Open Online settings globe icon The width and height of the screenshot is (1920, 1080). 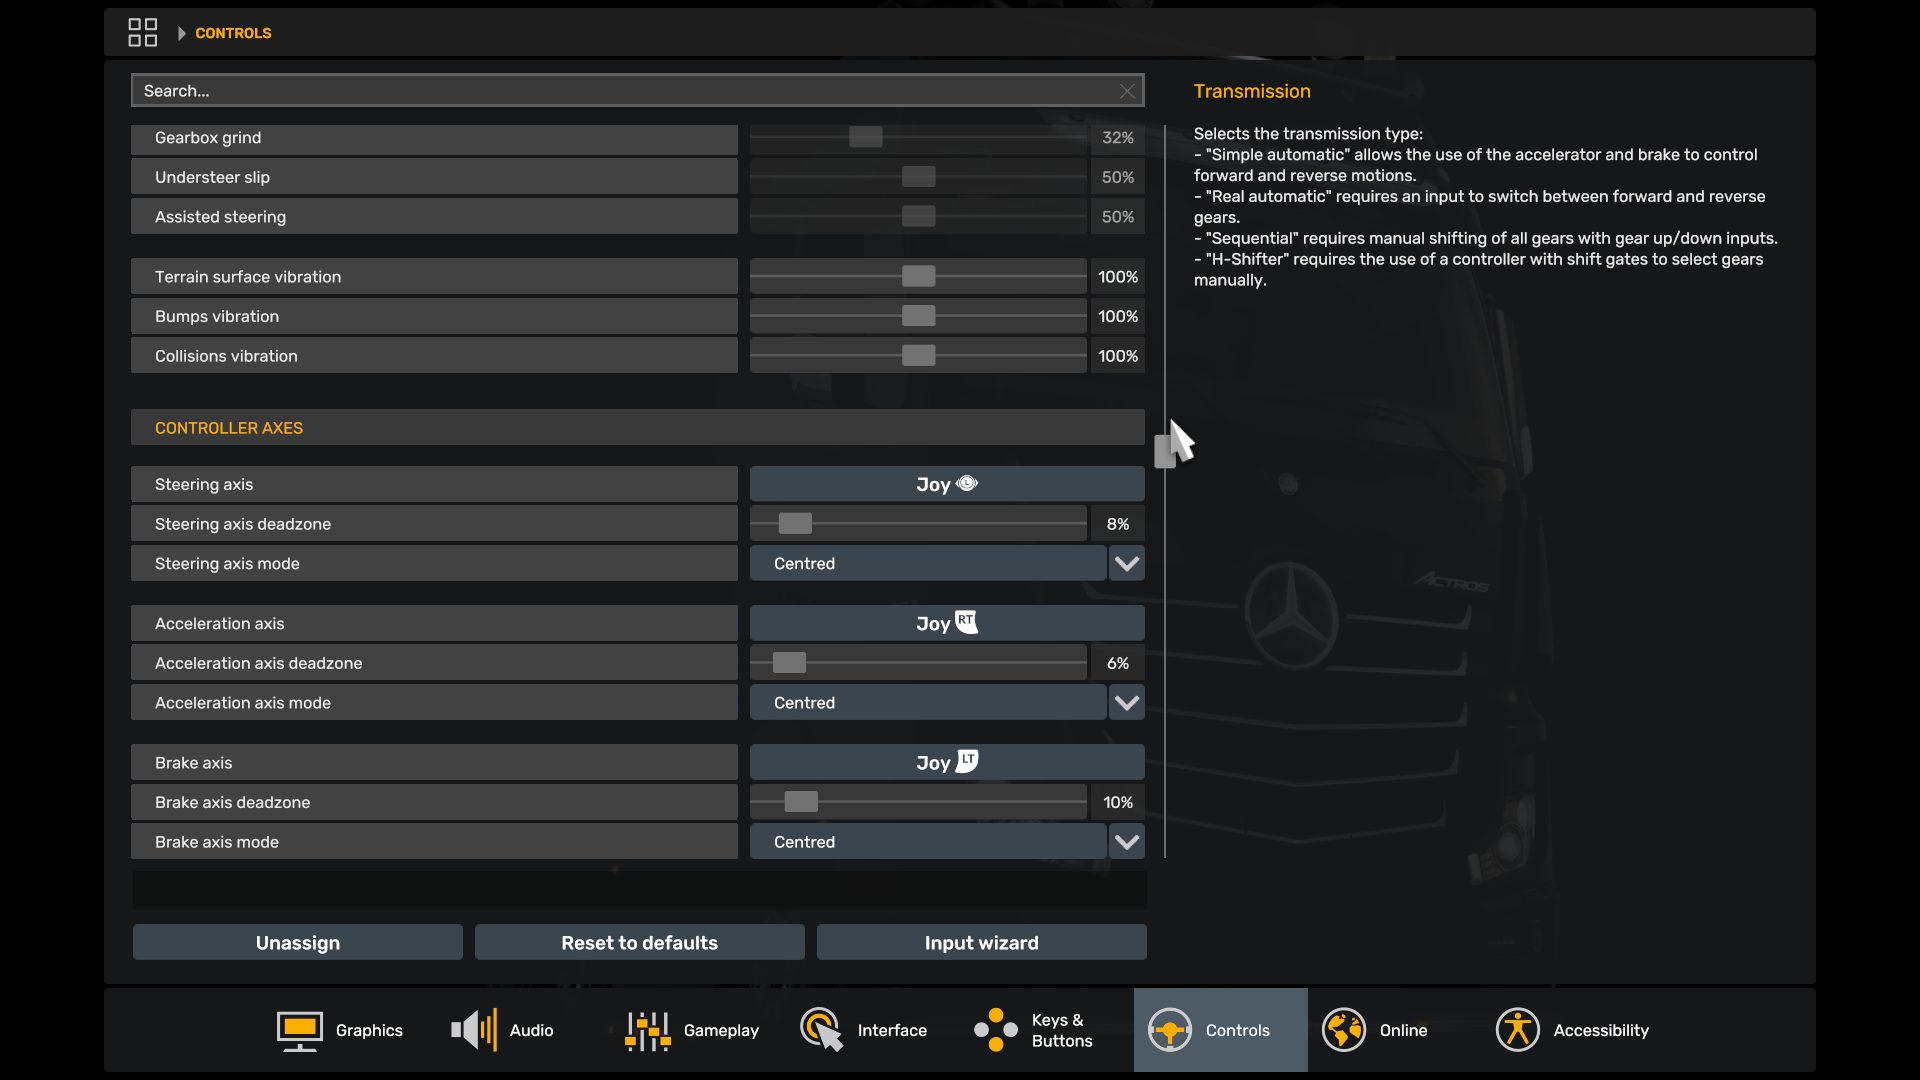[x=1343, y=1030]
